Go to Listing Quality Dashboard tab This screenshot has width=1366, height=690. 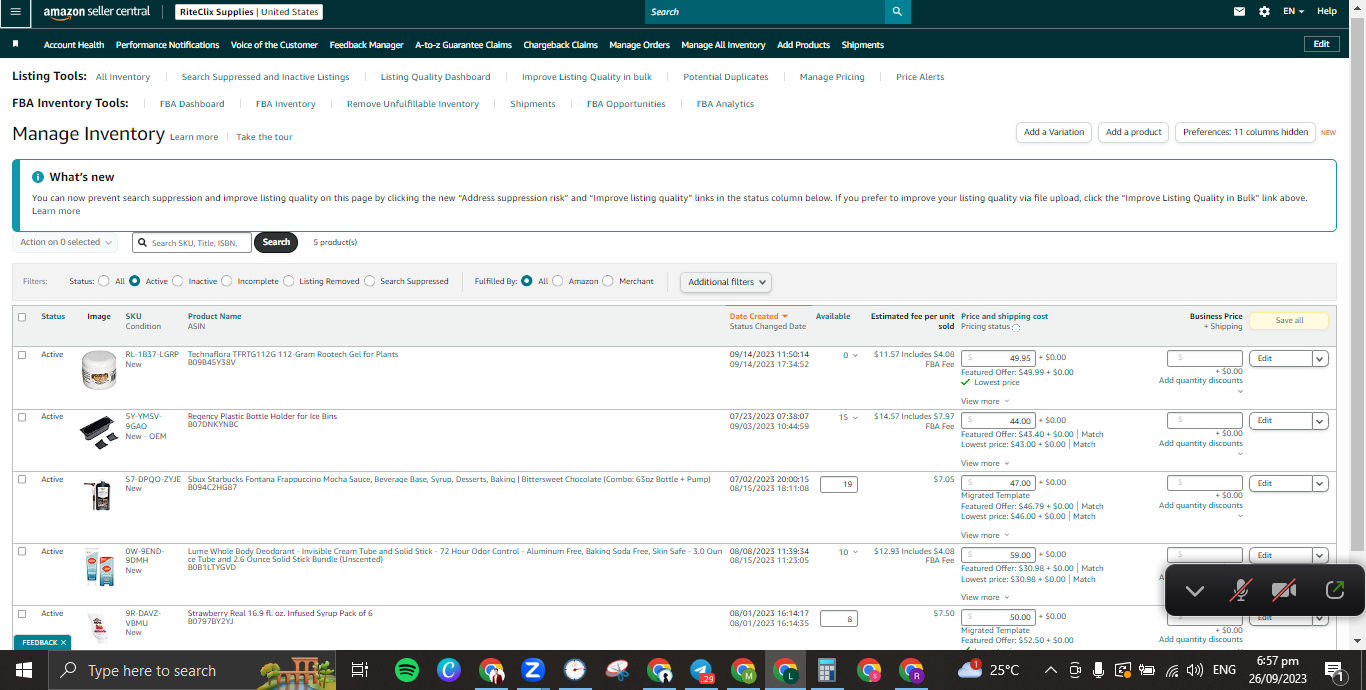click(x=435, y=77)
